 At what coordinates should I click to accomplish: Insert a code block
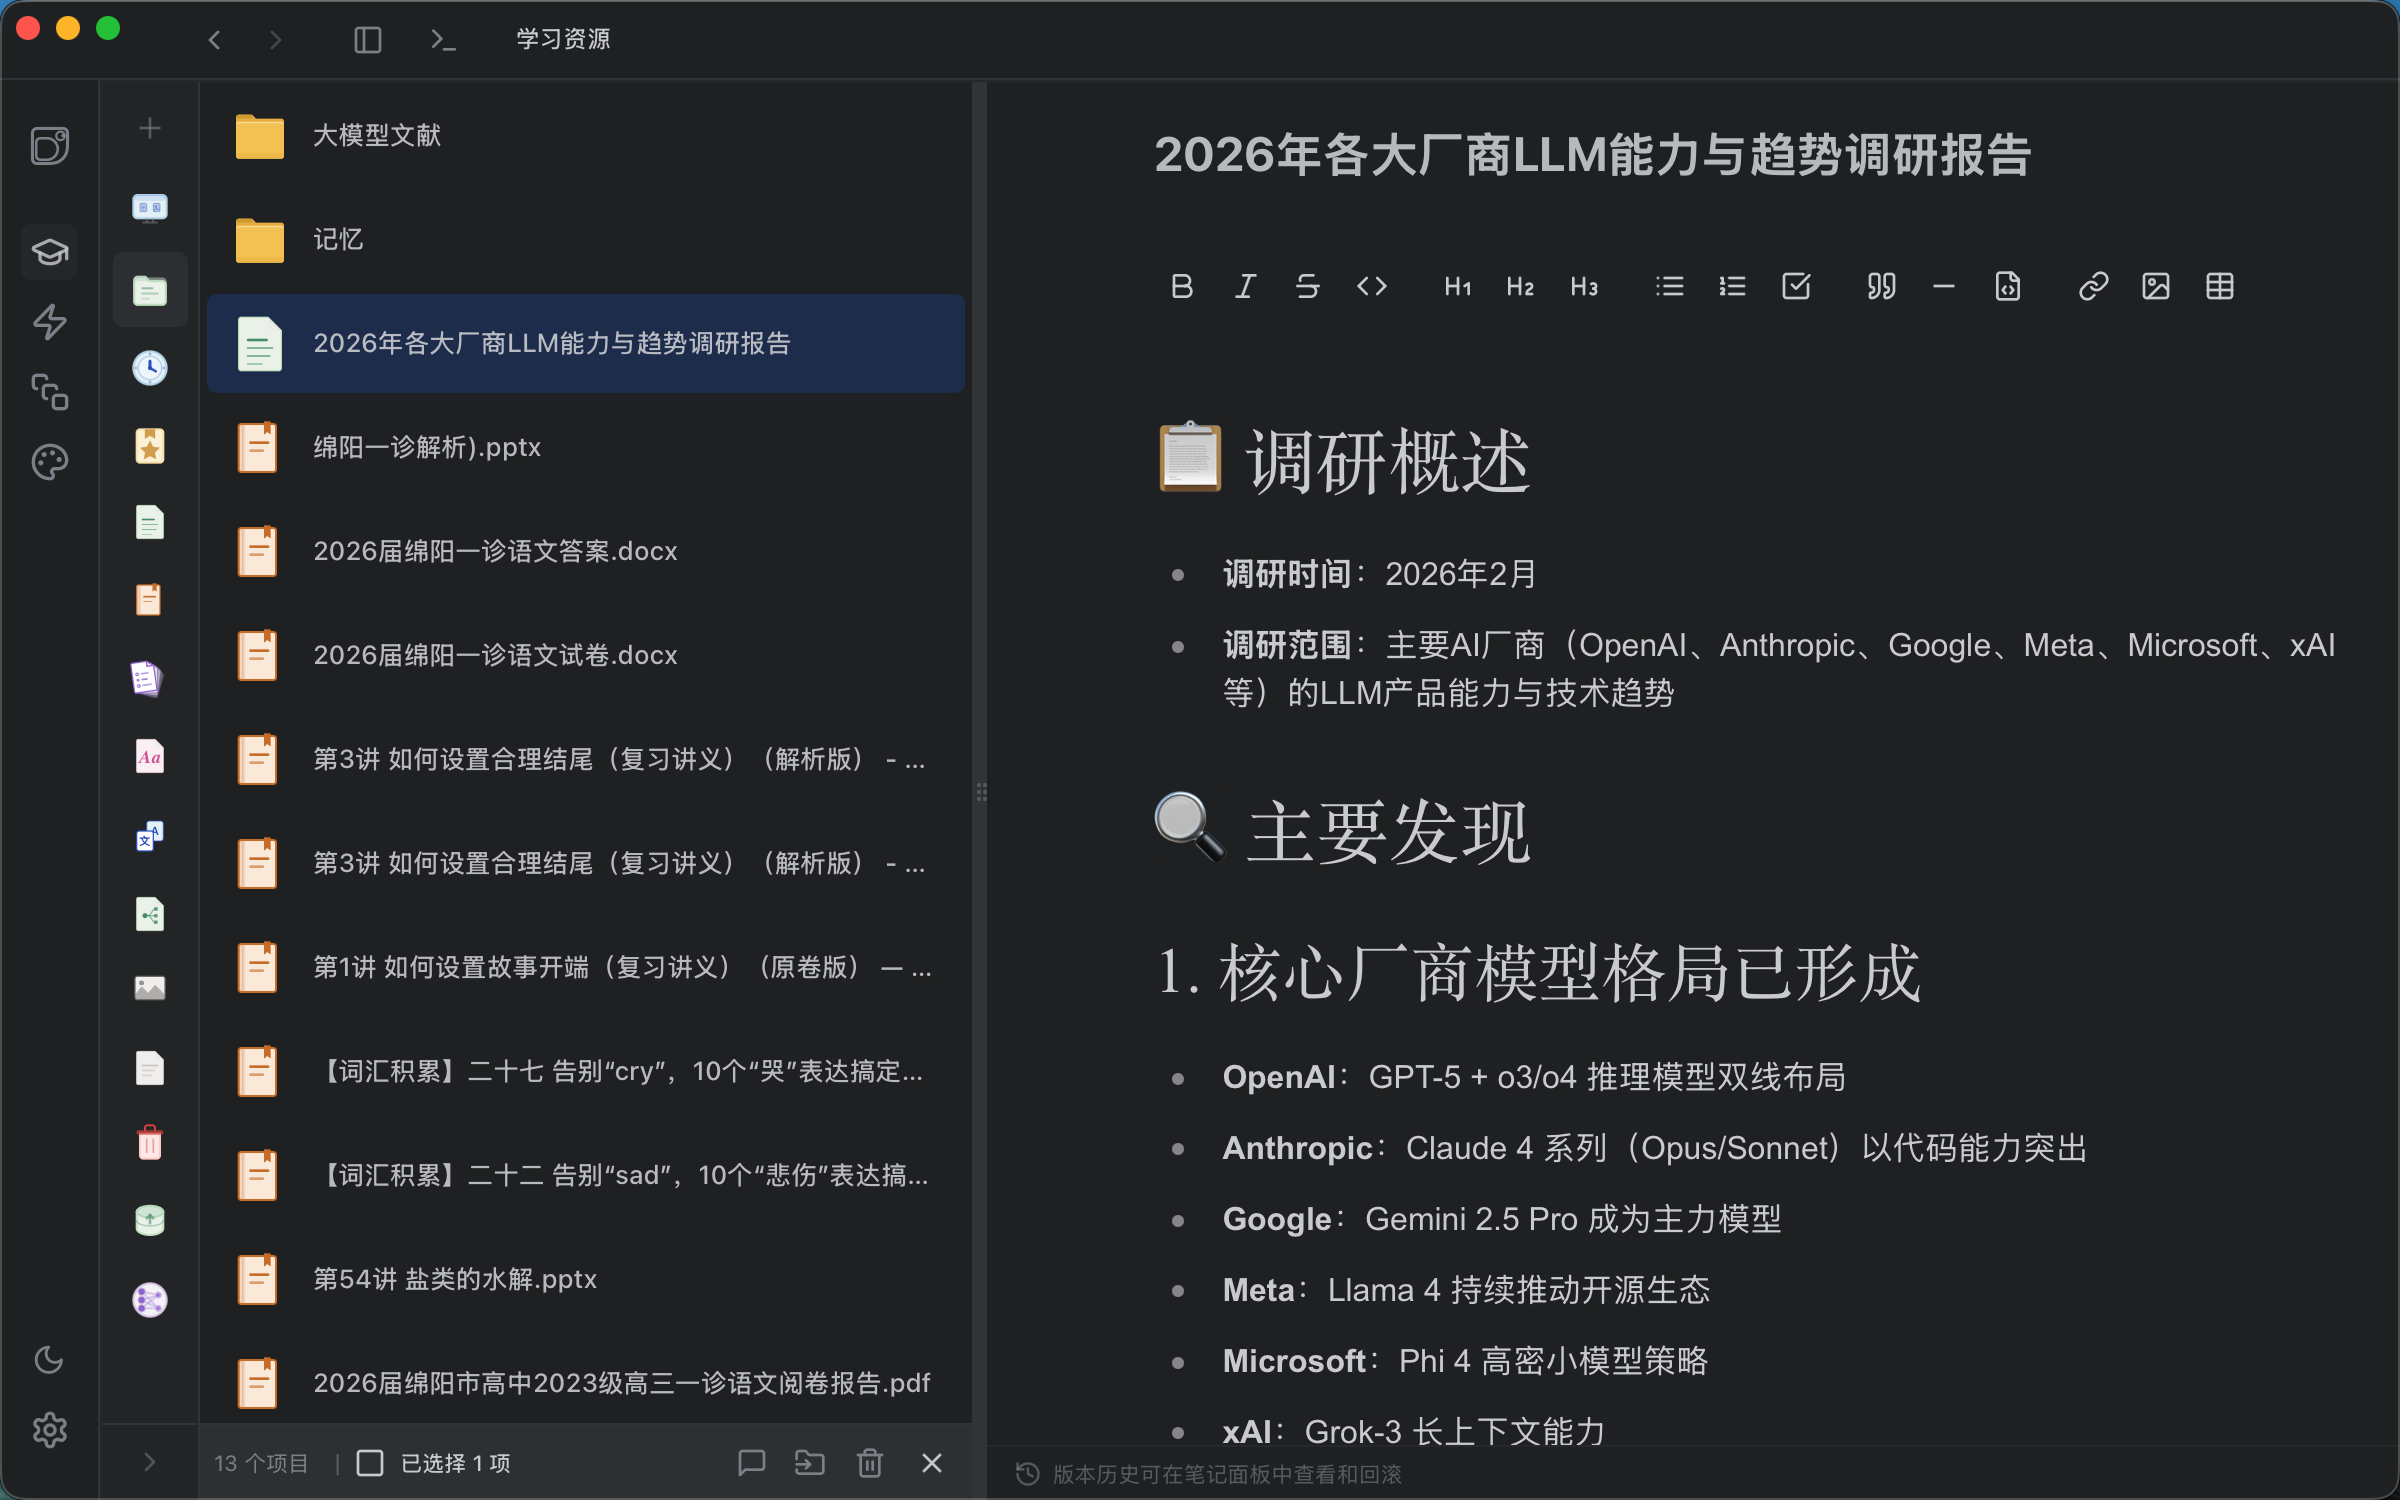(2008, 287)
